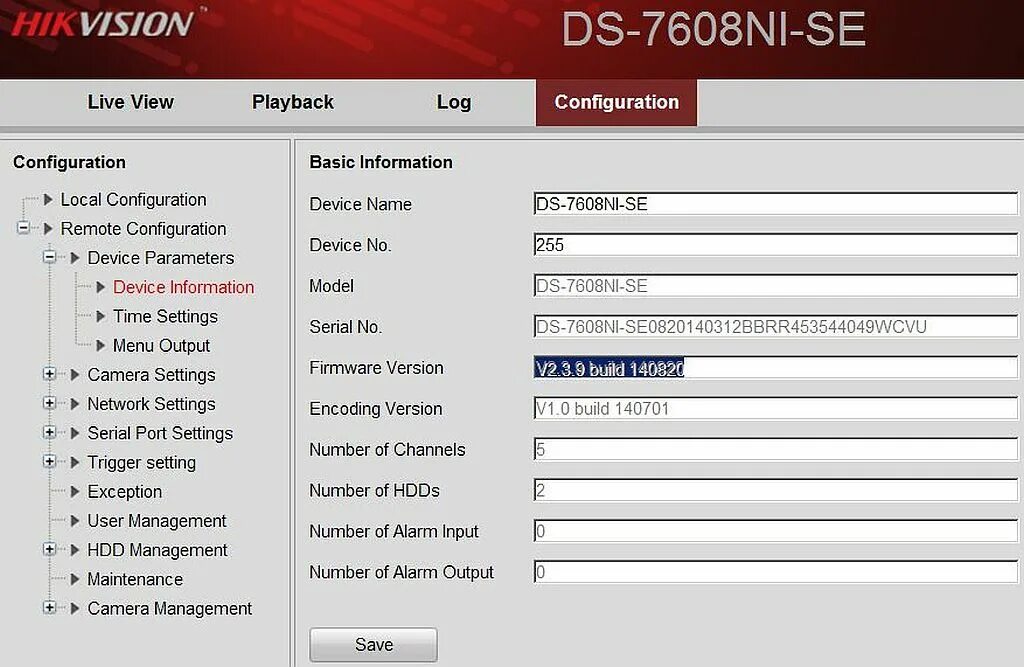Viewport: 1024px width, 667px height.
Task: Select HDD Management tree entry
Action: point(157,550)
